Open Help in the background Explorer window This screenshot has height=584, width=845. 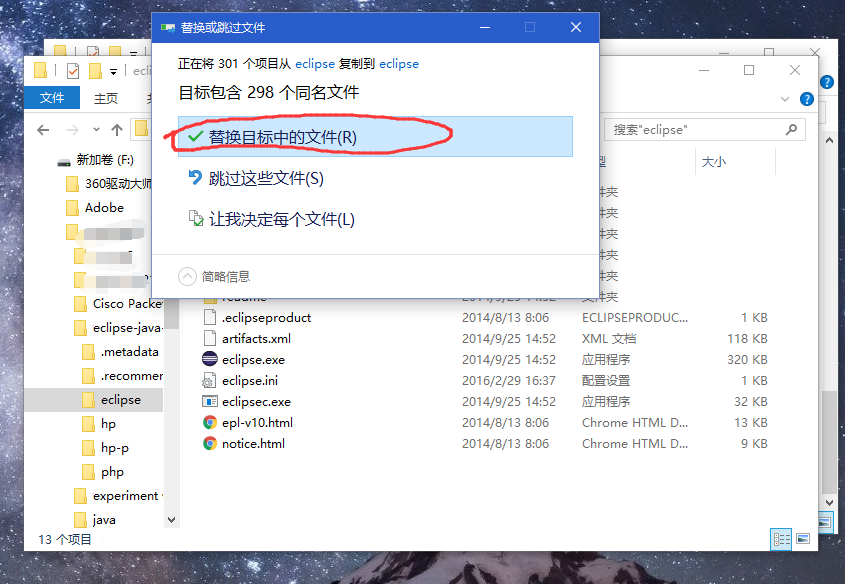(827, 82)
